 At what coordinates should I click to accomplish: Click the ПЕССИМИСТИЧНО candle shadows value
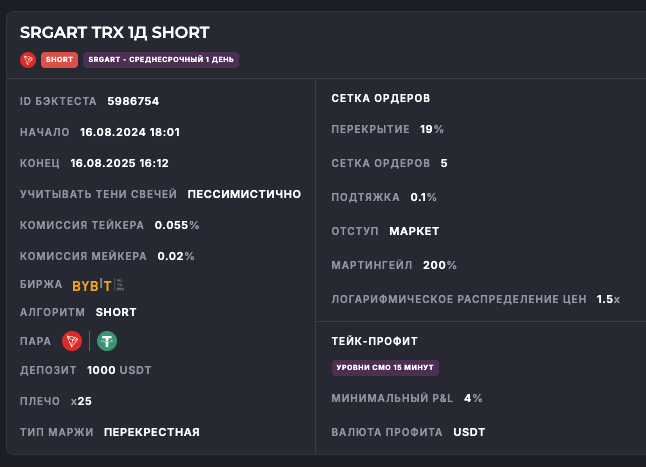point(244,194)
